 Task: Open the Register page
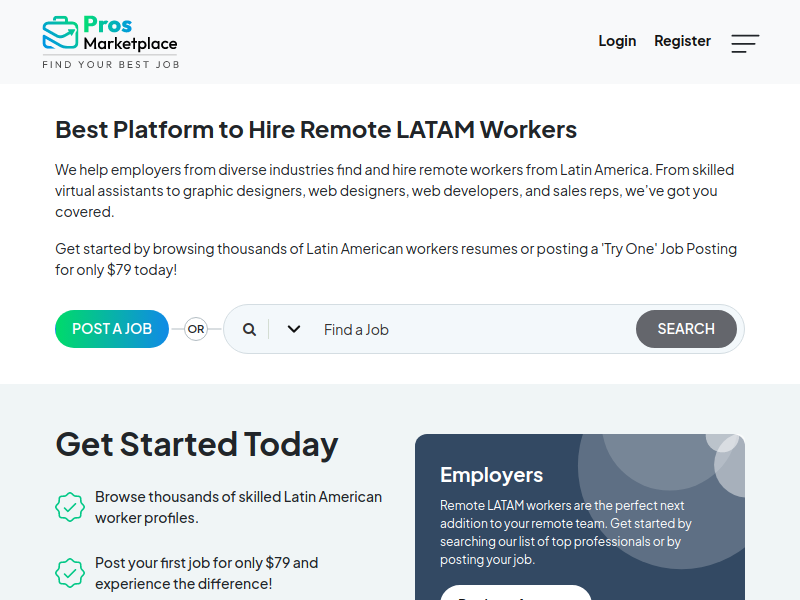coord(682,41)
